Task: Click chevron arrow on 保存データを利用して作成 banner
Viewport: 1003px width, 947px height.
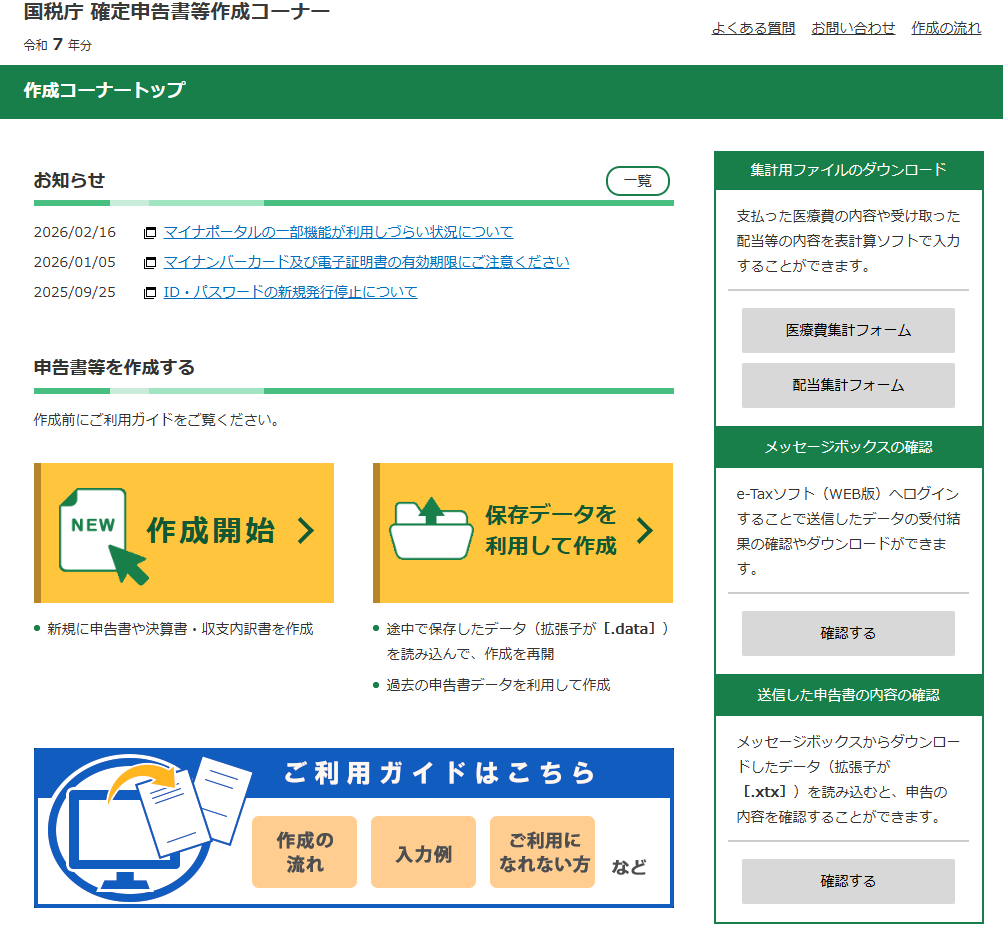Action: (645, 531)
